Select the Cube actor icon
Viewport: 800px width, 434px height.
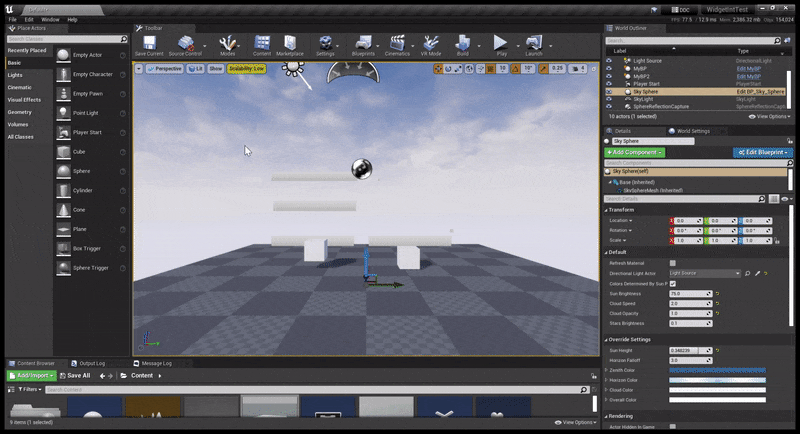point(63,152)
